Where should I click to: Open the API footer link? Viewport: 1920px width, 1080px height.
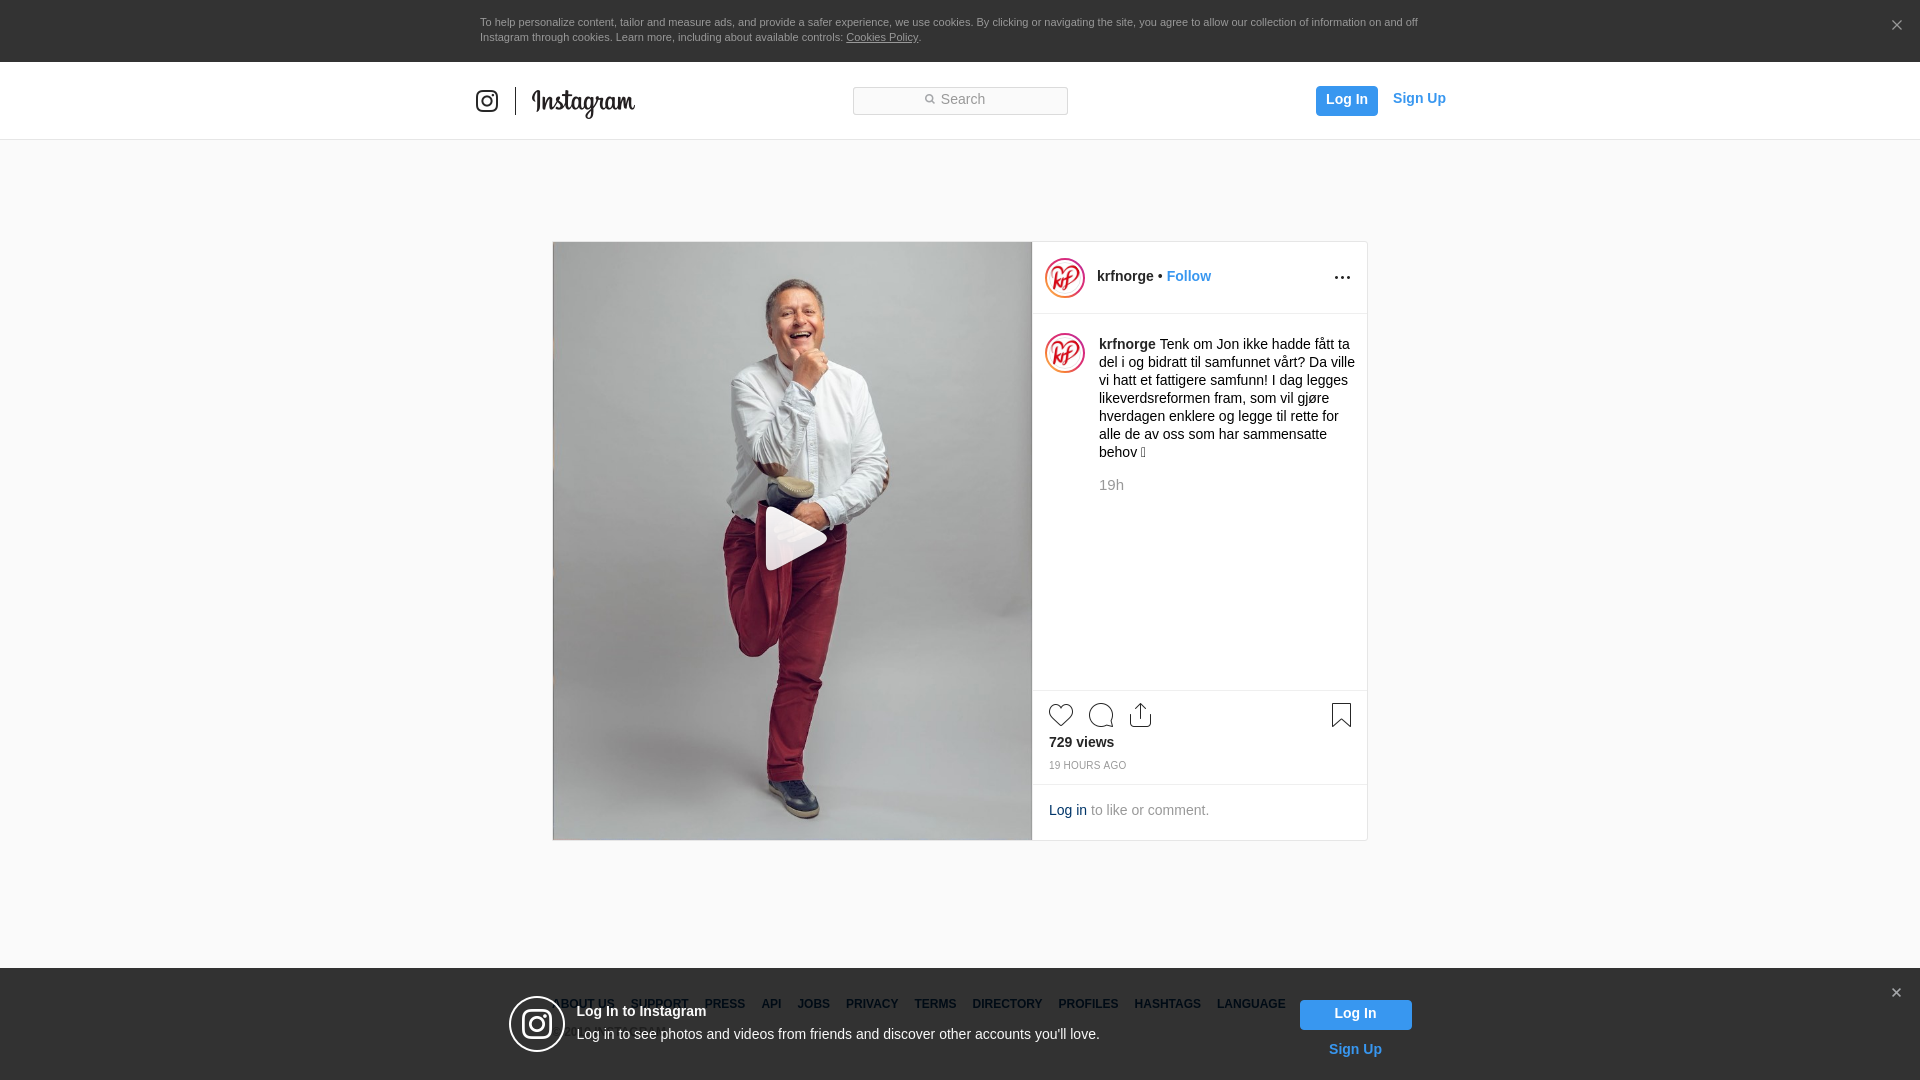pyautogui.click(x=771, y=1004)
